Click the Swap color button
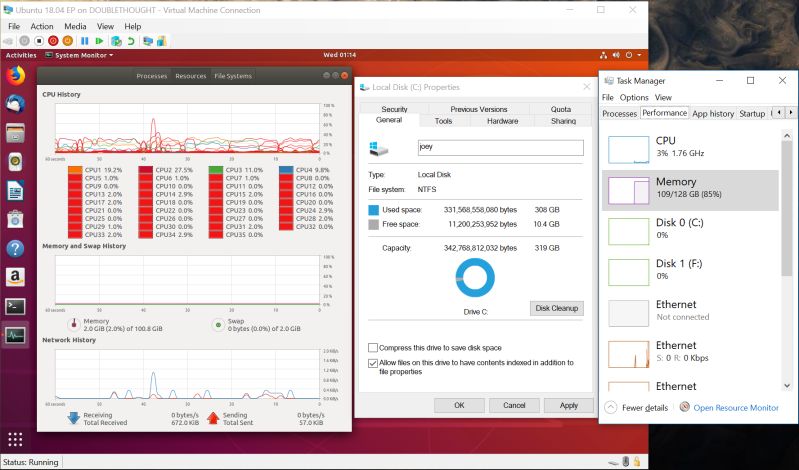Image resolution: width=799 pixels, height=470 pixels. click(x=218, y=324)
